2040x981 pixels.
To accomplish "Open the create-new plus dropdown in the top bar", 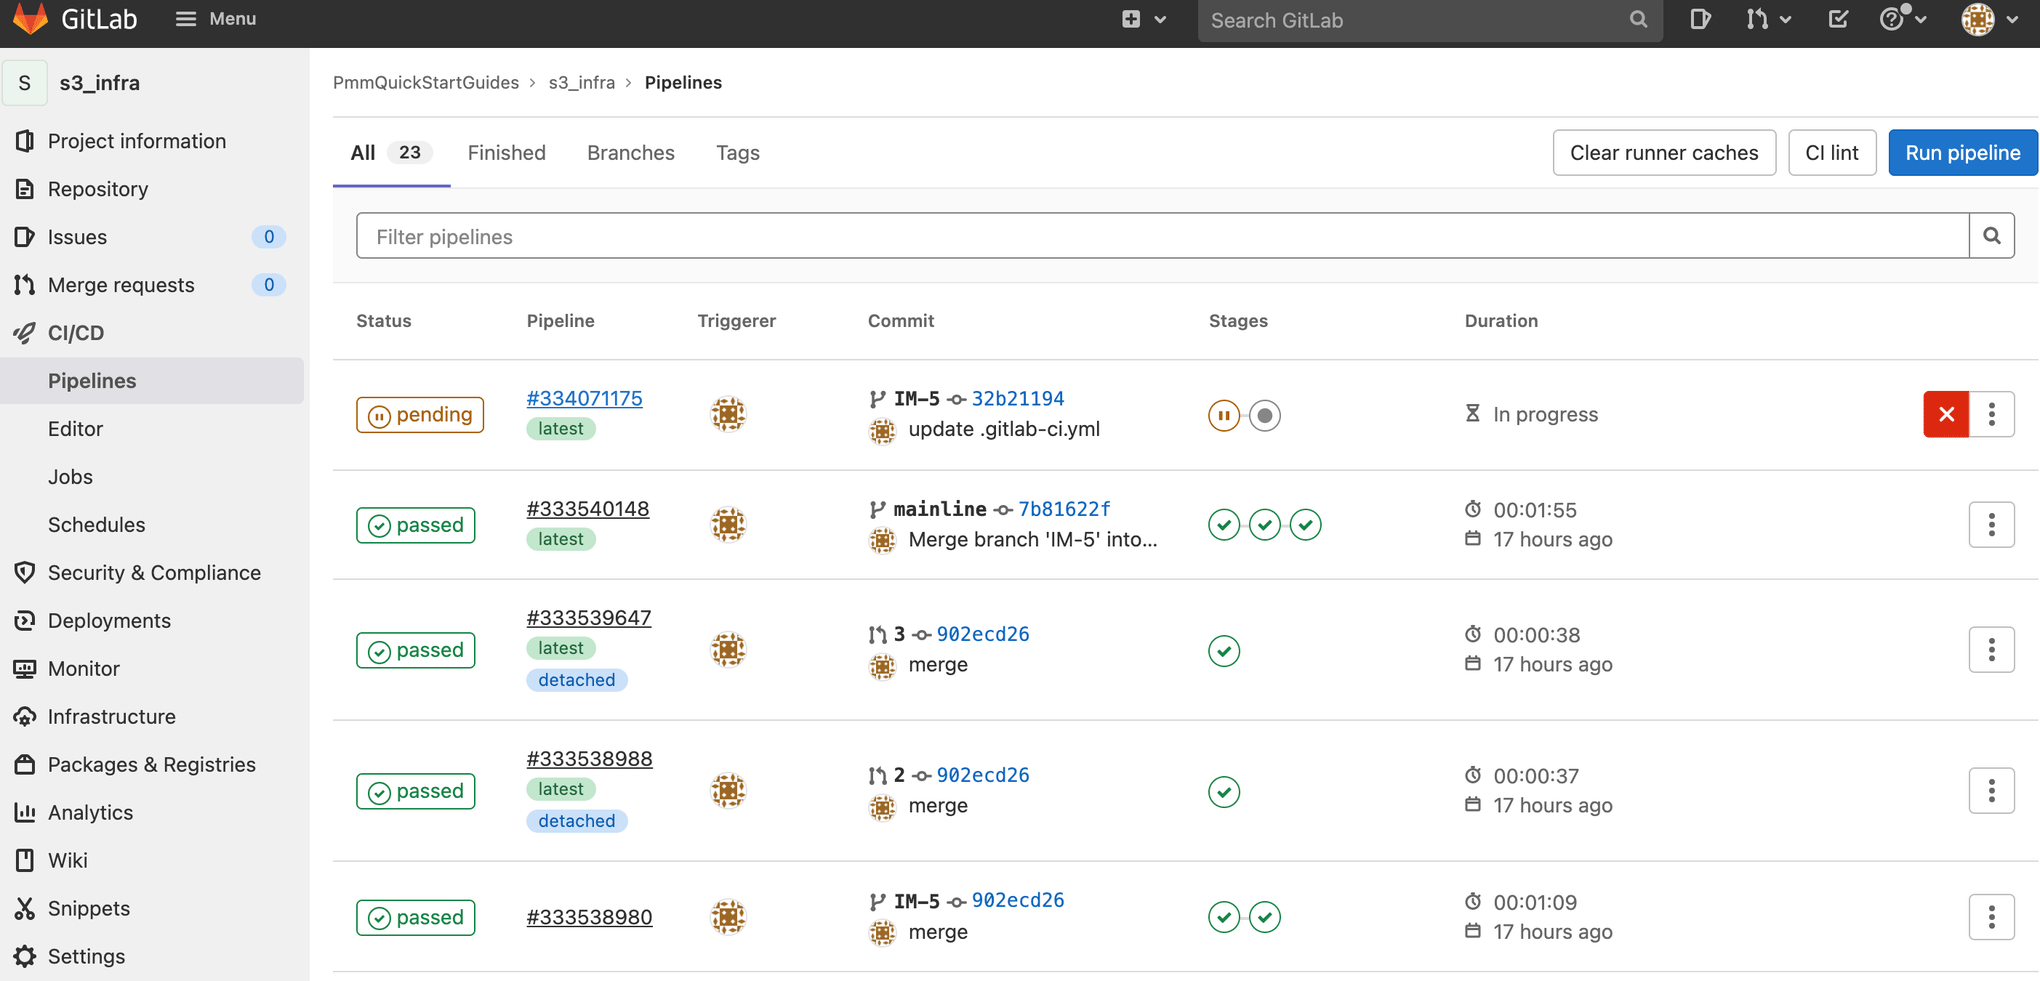I will point(1143,19).
